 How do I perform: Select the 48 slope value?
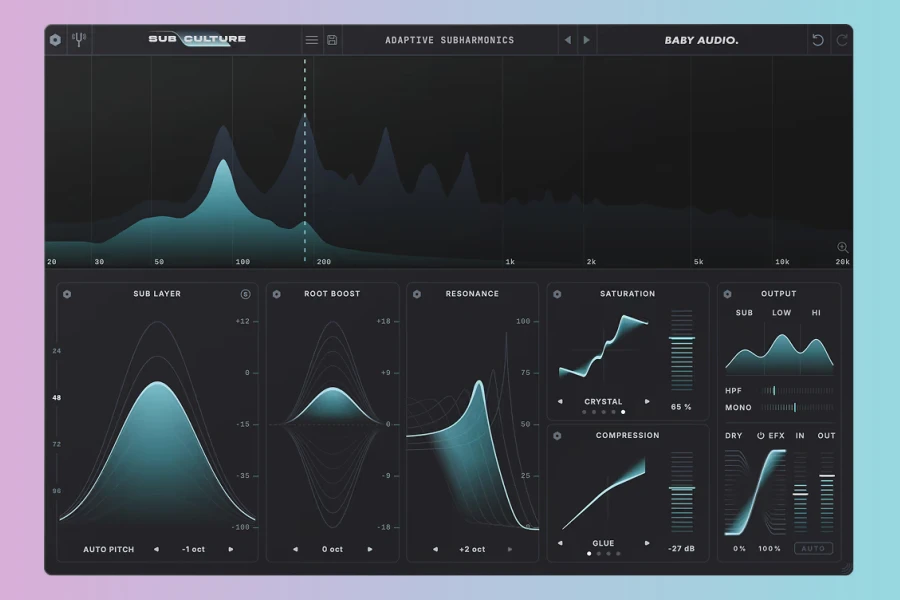click(56, 397)
